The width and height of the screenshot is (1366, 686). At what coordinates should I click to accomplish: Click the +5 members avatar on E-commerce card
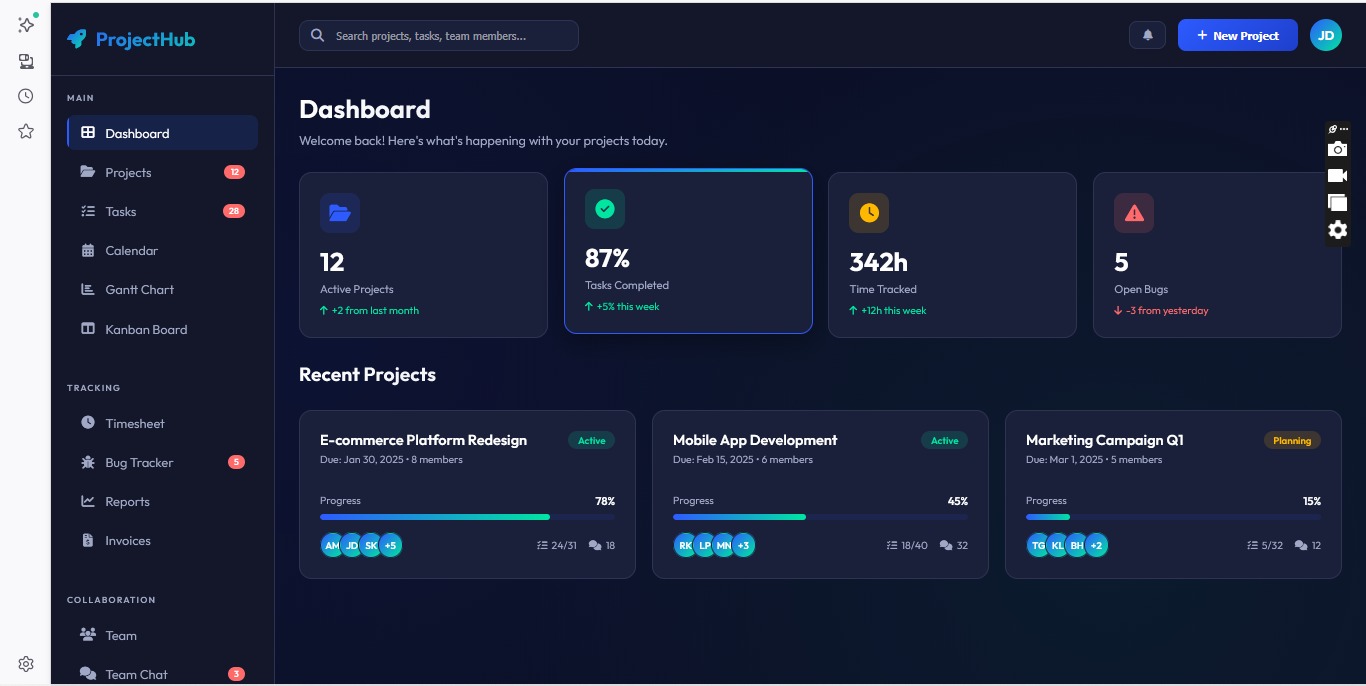(391, 545)
